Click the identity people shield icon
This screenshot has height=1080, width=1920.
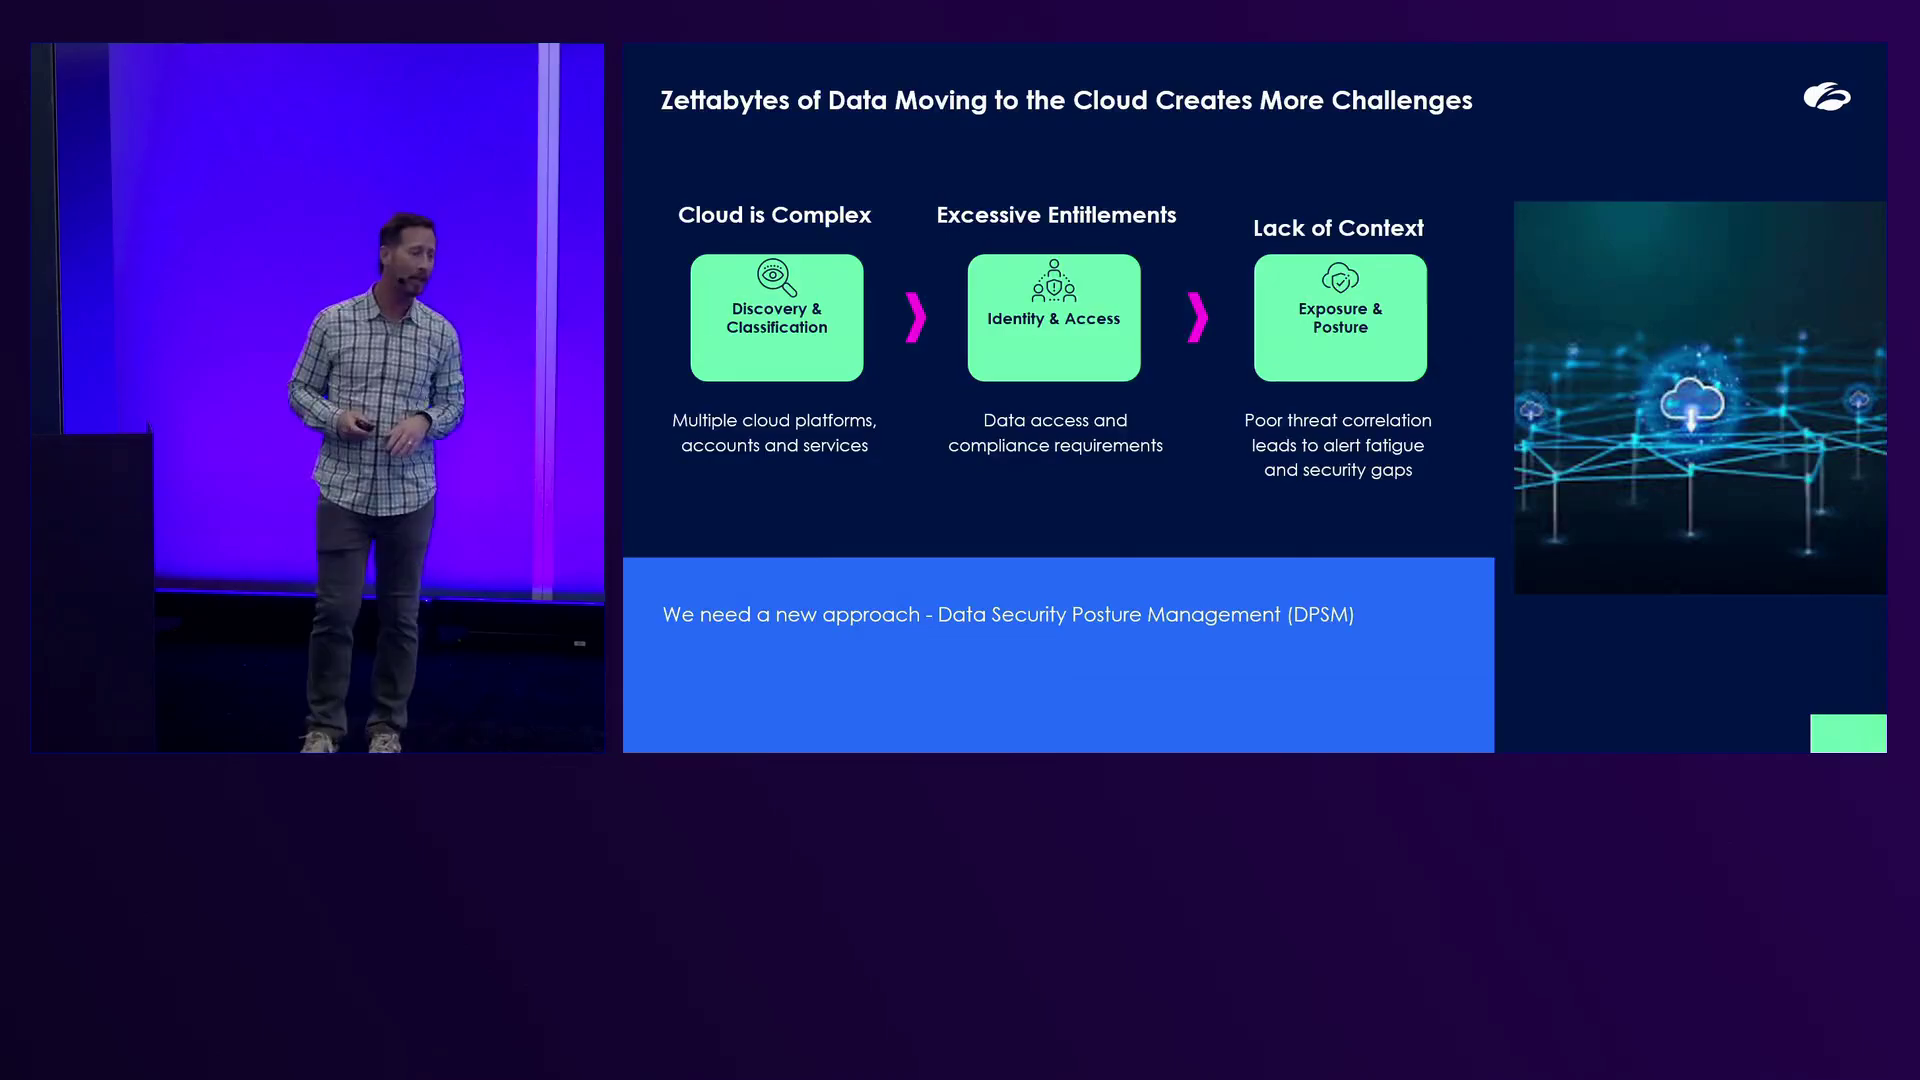1053,281
